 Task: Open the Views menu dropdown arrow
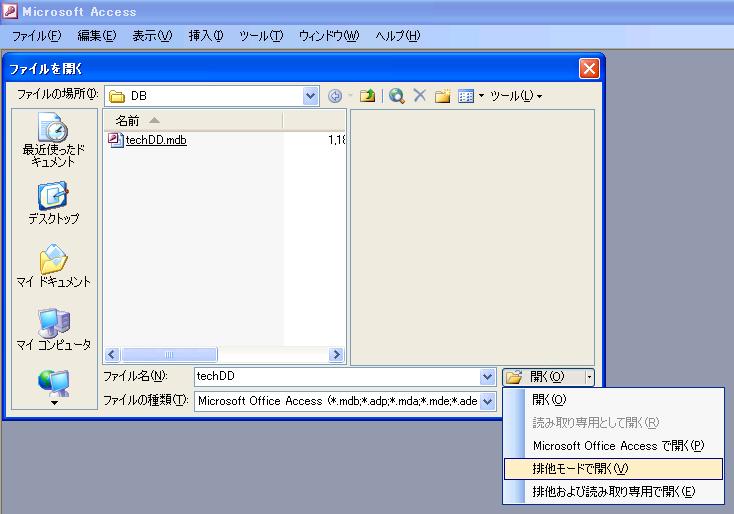click(481, 96)
